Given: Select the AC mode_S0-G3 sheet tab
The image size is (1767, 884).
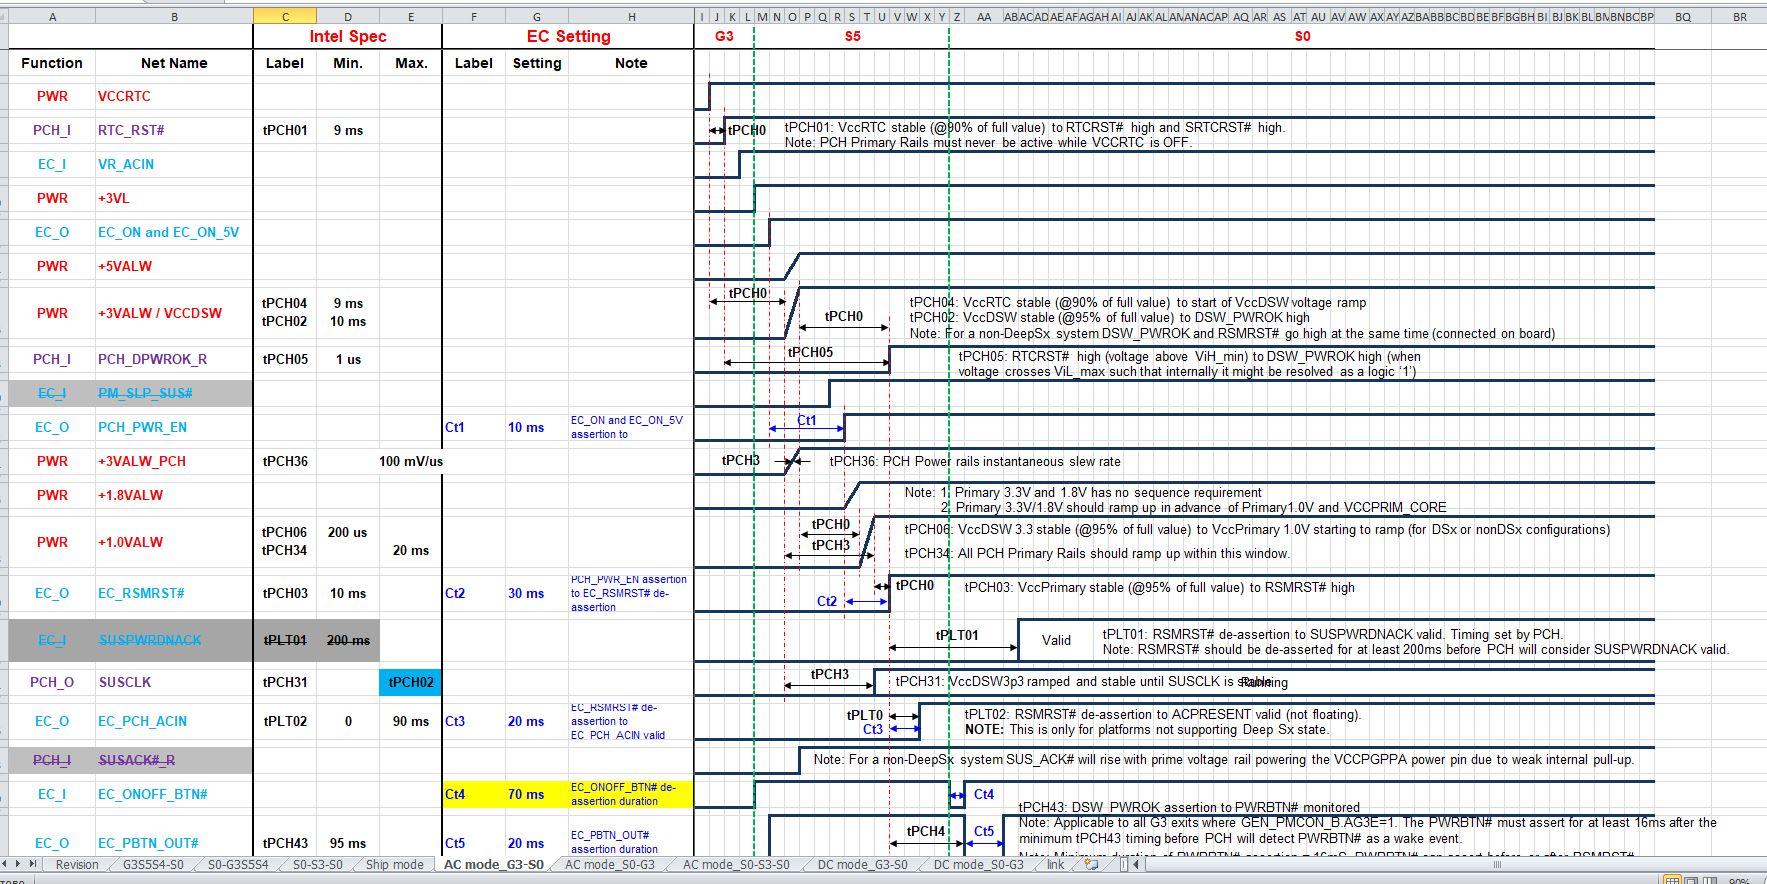Looking at the screenshot, I should tap(609, 865).
